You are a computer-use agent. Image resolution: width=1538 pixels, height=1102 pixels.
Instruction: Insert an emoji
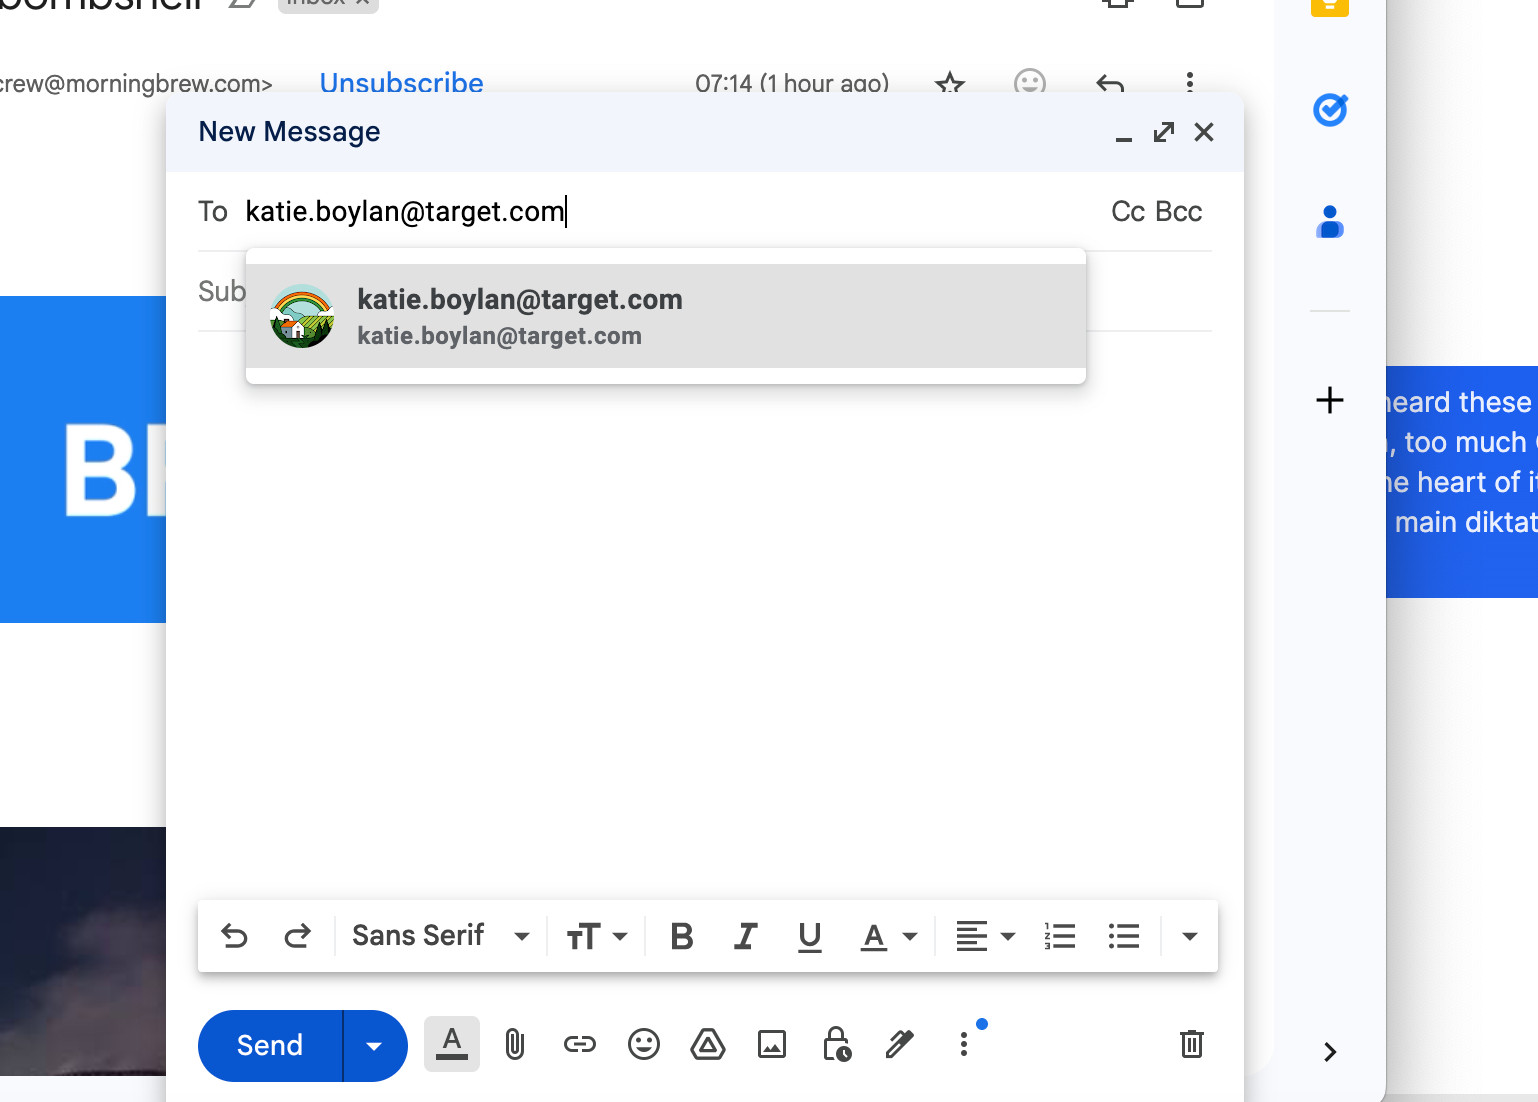644,1045
